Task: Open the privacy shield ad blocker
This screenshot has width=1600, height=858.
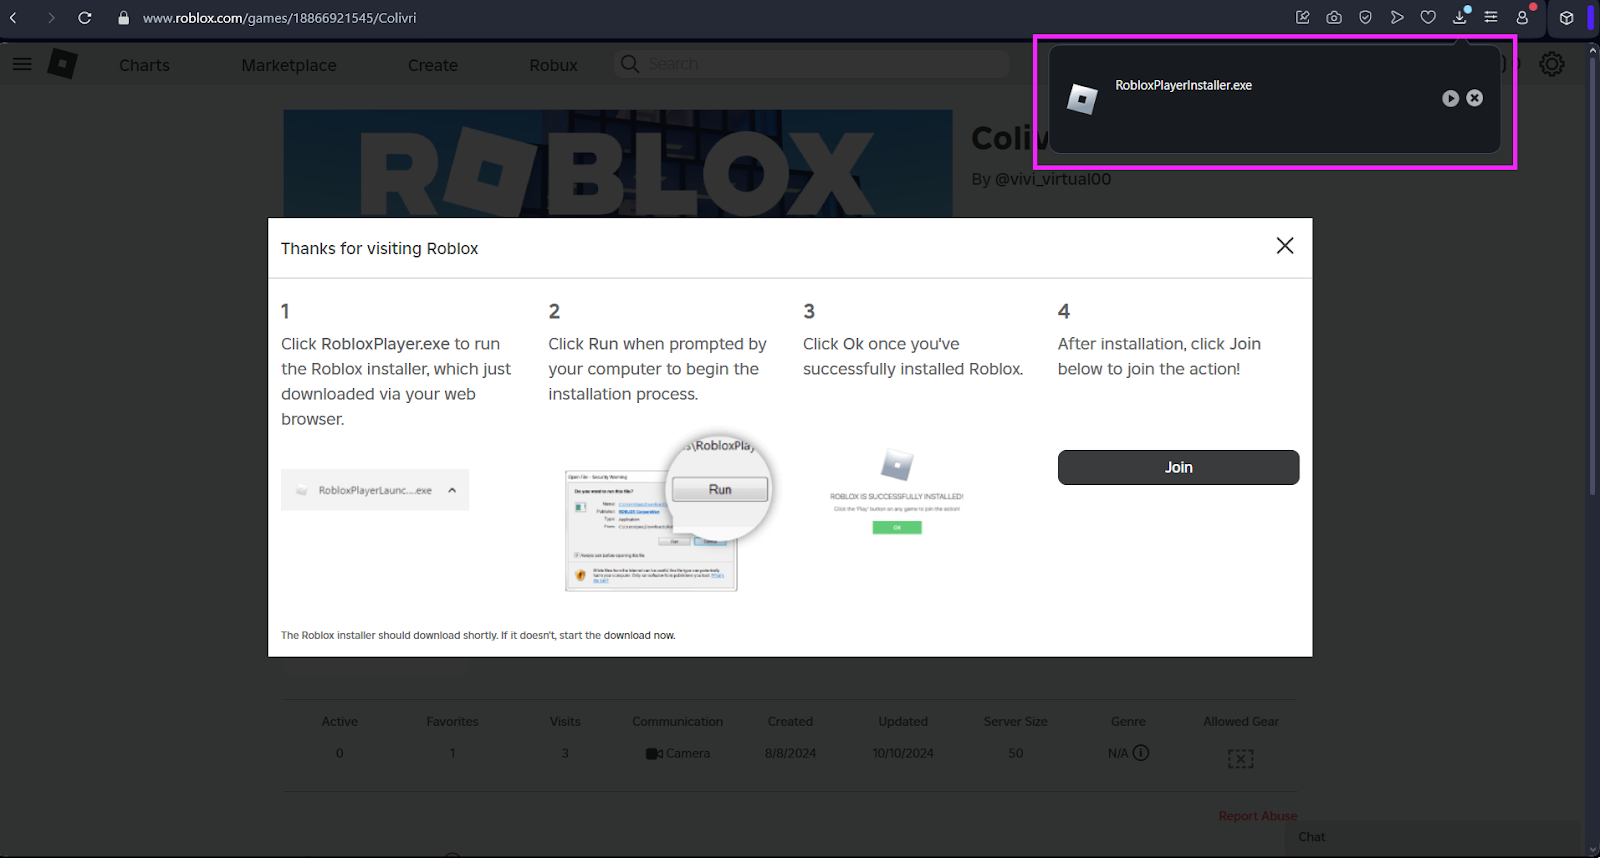Action: (x=1365, y=17)
